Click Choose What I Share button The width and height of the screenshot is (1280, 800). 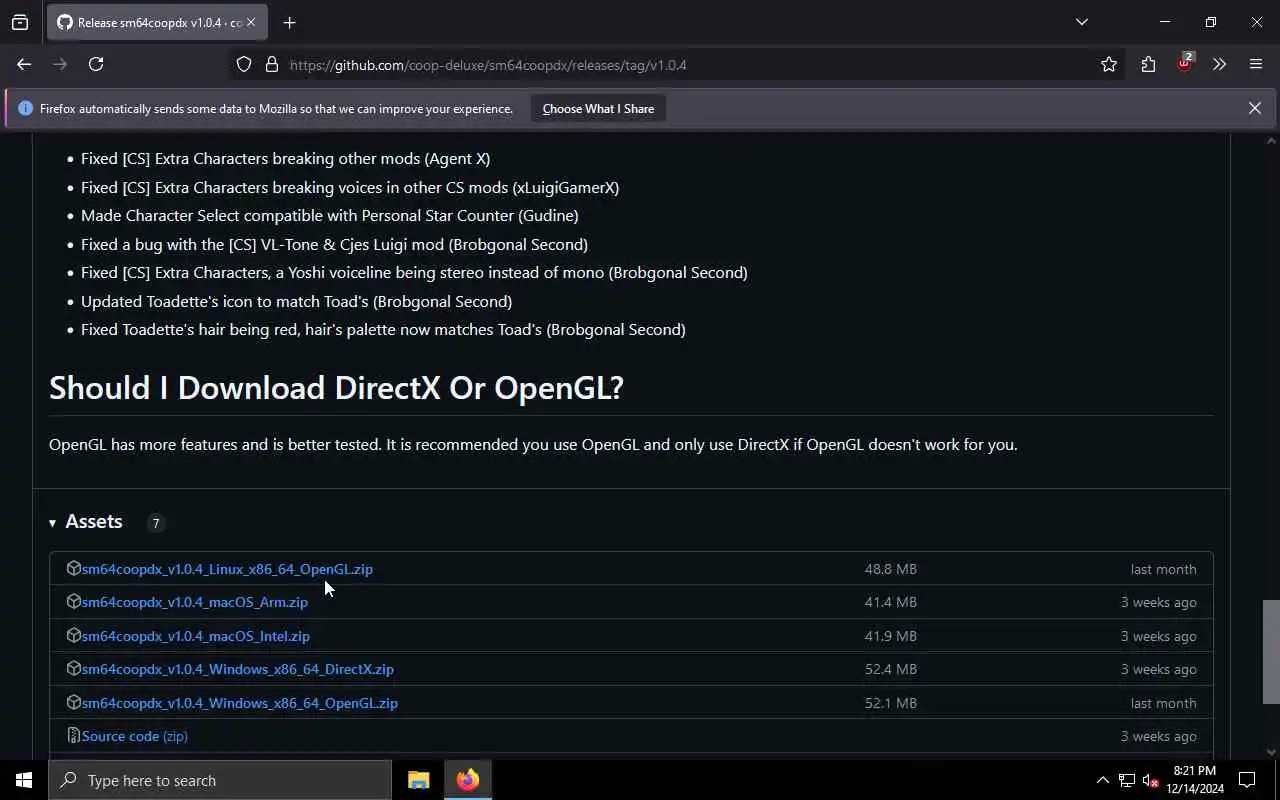[x=598, y=108]
